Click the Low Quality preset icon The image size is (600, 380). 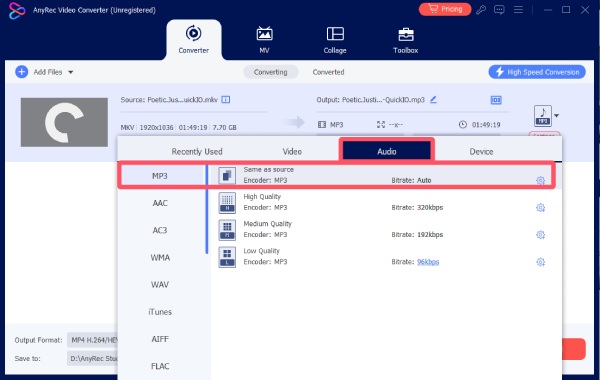pos(227,257)
